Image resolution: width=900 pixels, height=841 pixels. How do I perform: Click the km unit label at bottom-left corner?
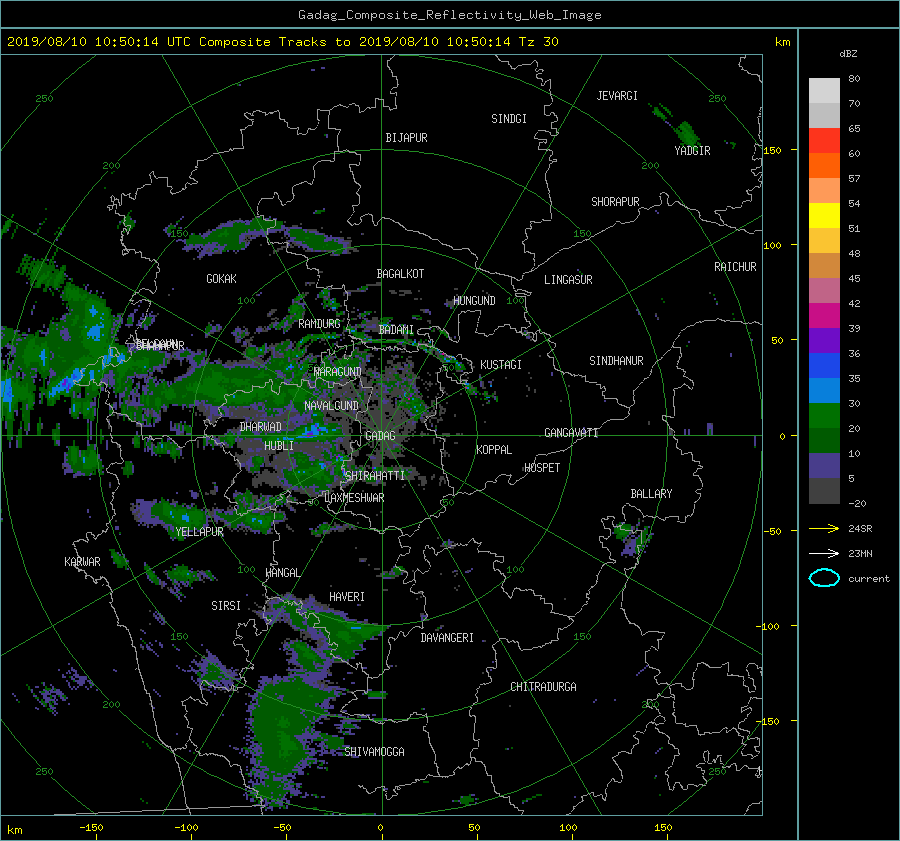pyautogui.click(x=14, y=830)
